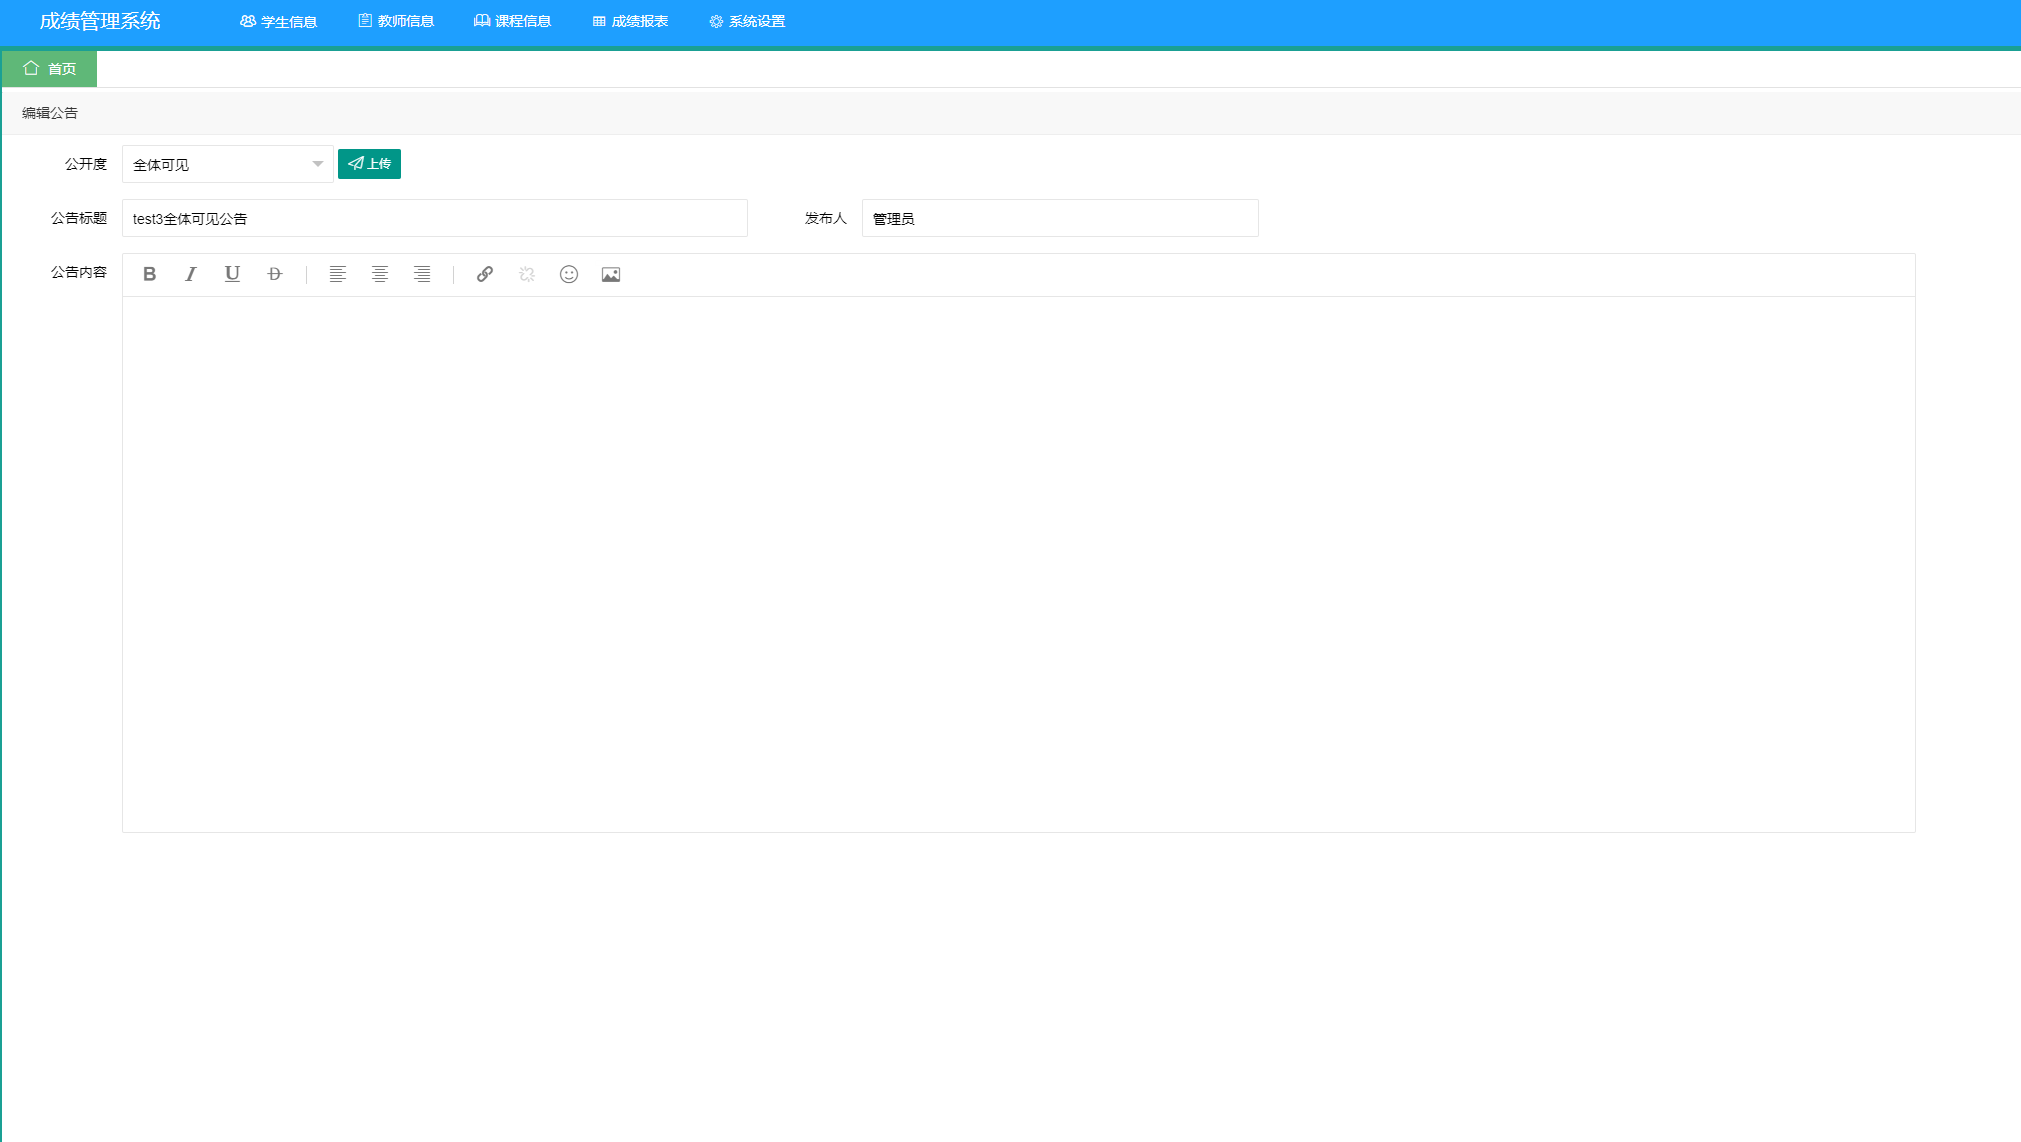Insert an emoji into the content
2021x1142 pixels.
[x=568, y=274]
